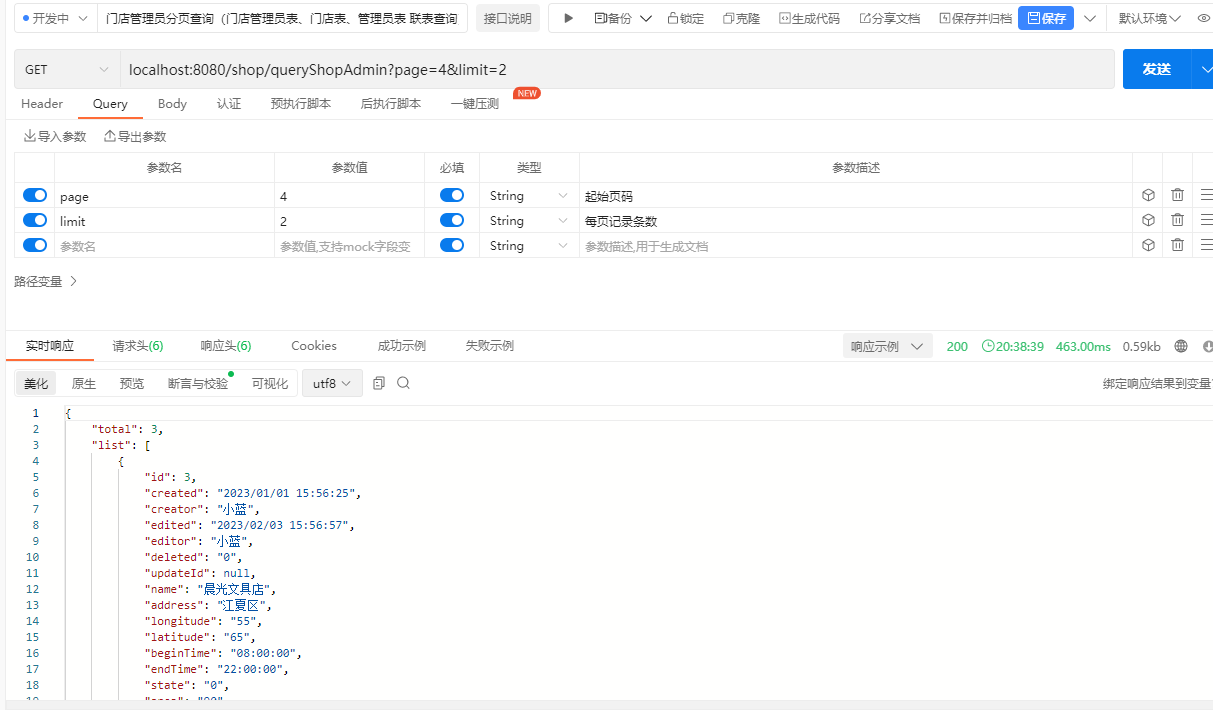The width and height of the screenshot is (1213, 710).
Task: Enable the globe icon near response size
Action: click(1181, 346)
